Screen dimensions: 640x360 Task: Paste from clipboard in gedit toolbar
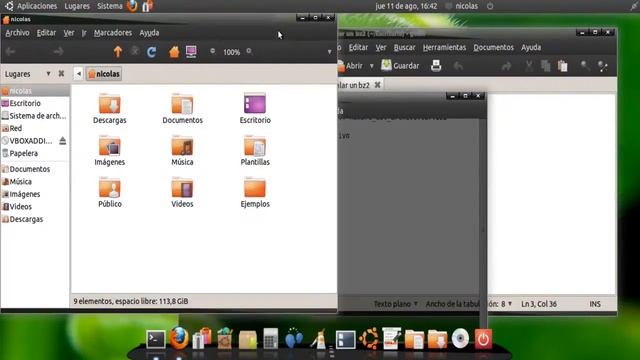562,66
